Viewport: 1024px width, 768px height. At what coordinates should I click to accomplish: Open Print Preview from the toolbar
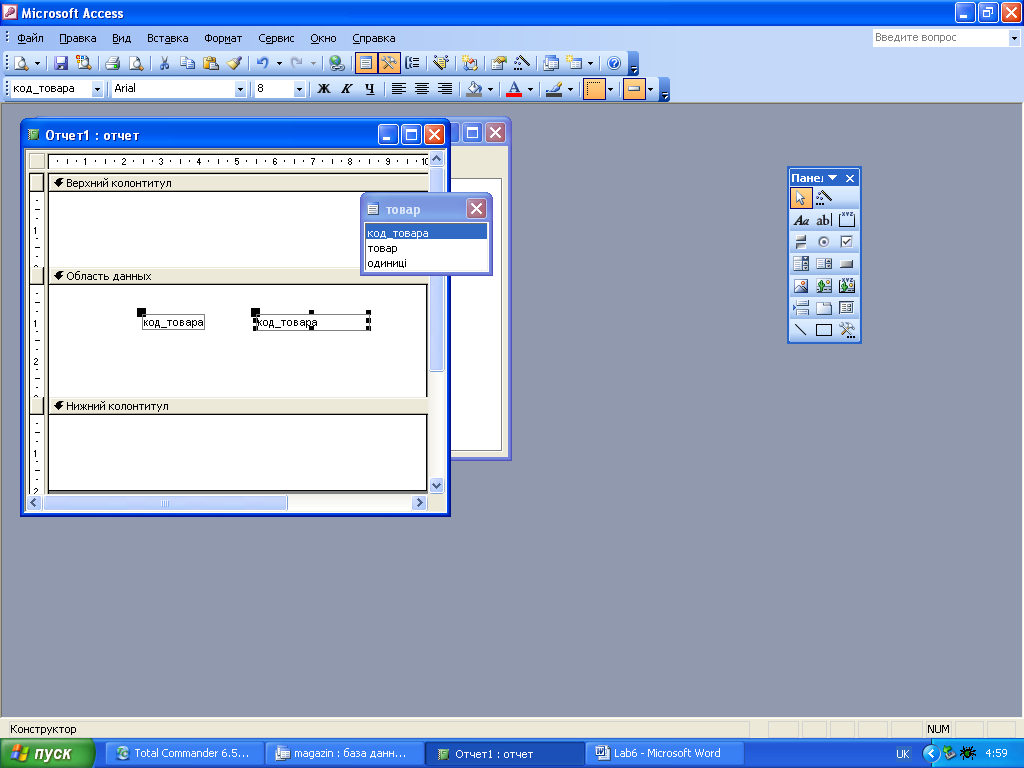pos(136,63)
